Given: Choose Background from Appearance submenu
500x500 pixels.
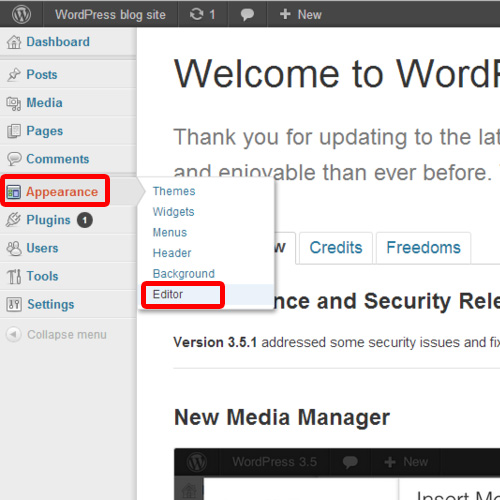Looking at the screenshot, I should click(184, 274).
